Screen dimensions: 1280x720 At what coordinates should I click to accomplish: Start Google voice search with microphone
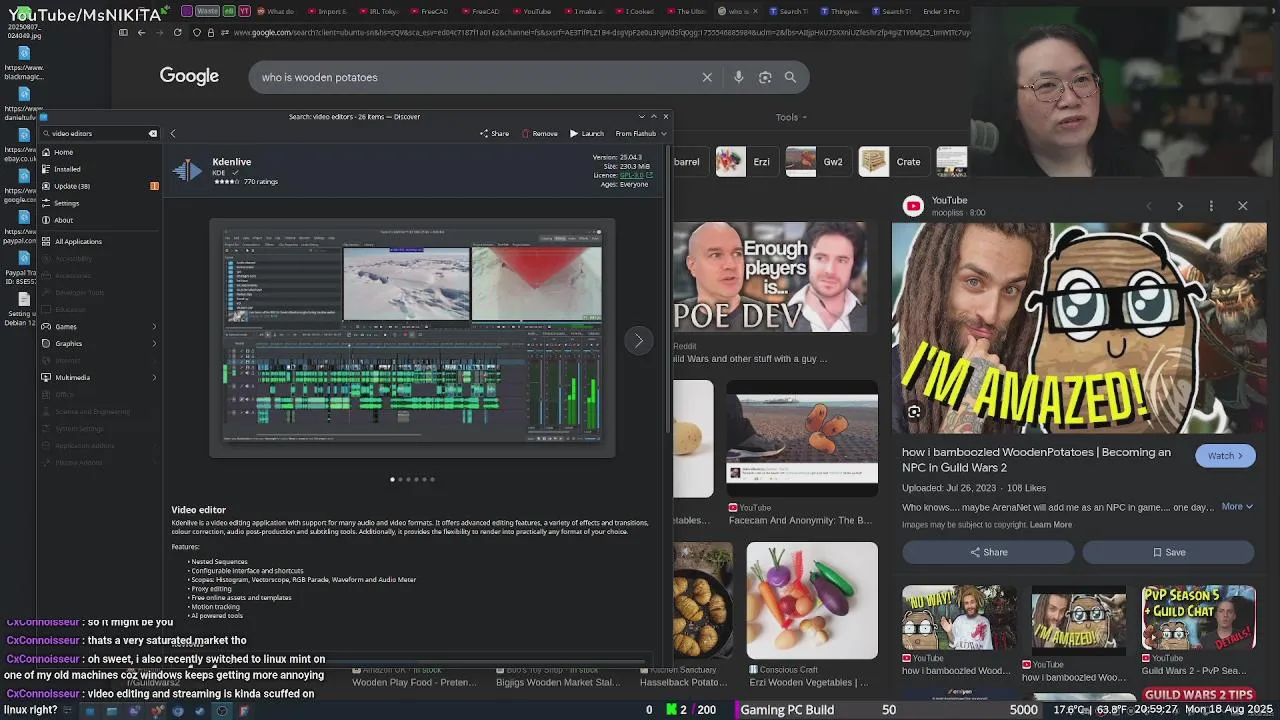tap(738, 77)
